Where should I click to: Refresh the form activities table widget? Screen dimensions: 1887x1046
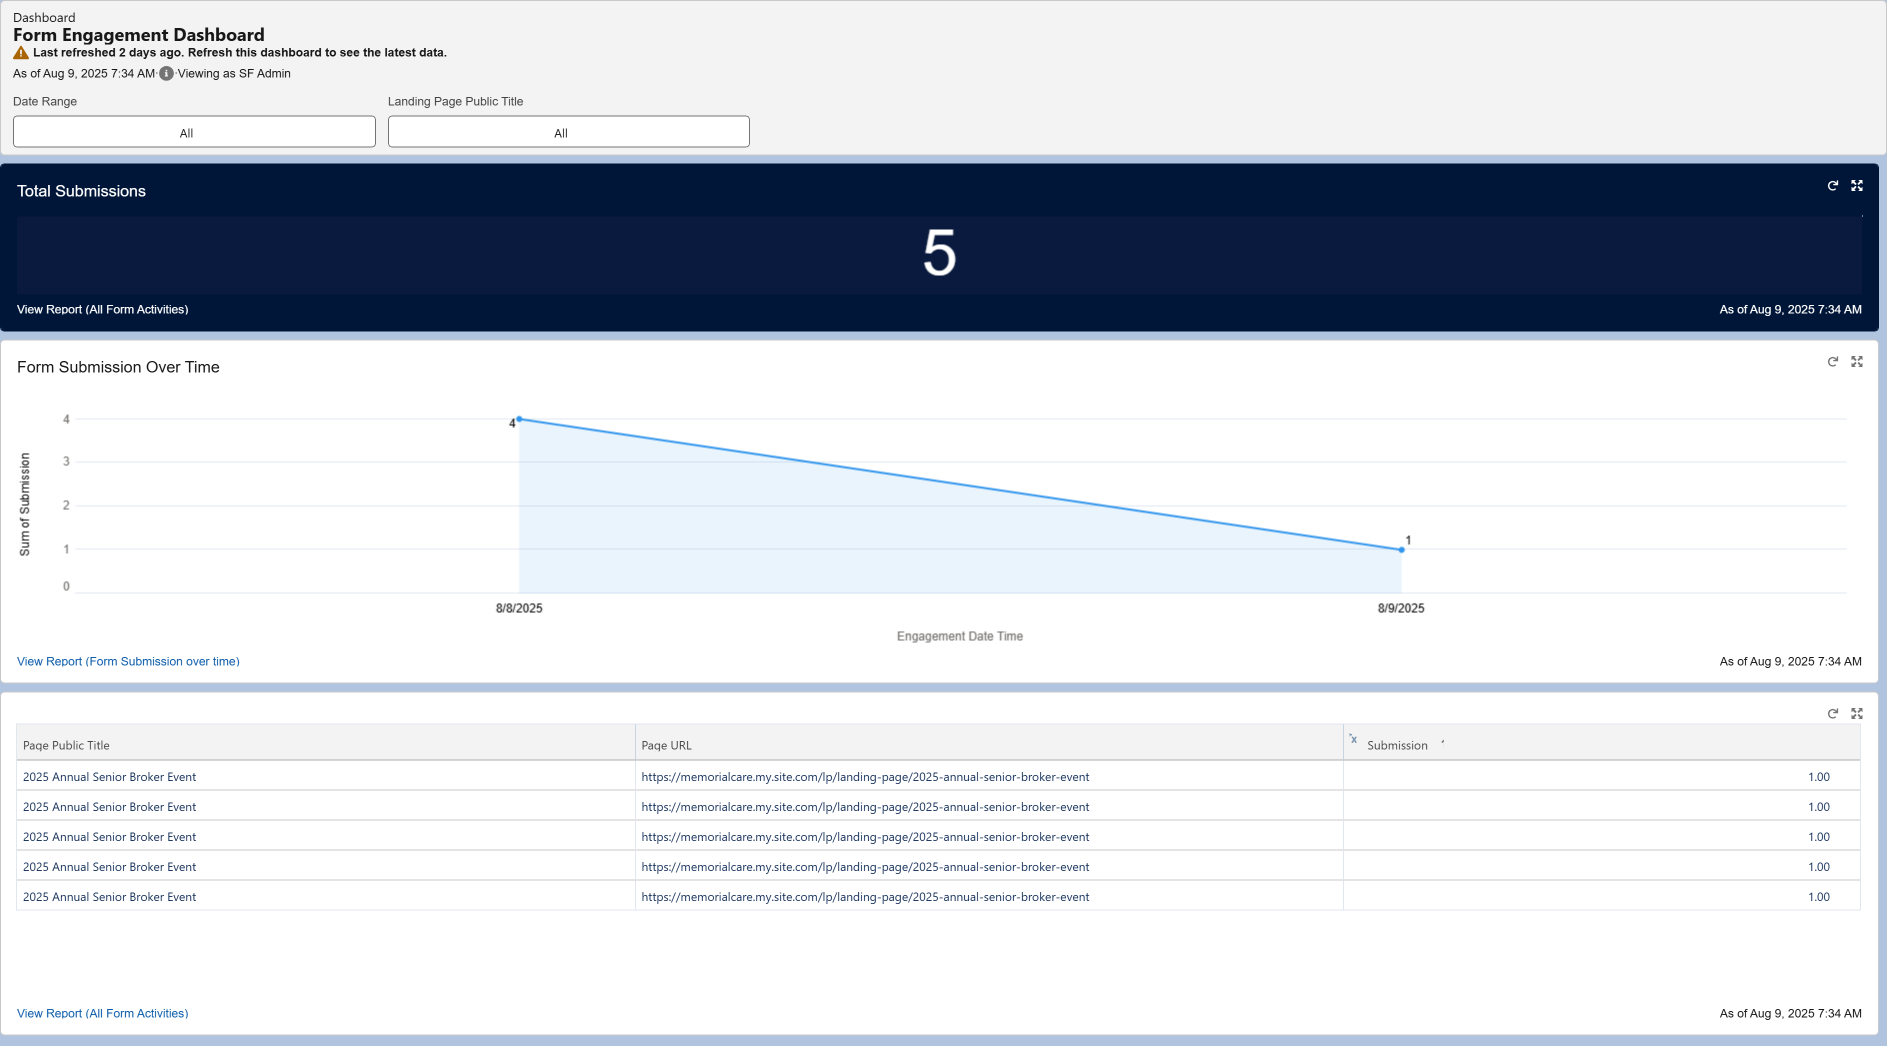[x=1833, y=714]
